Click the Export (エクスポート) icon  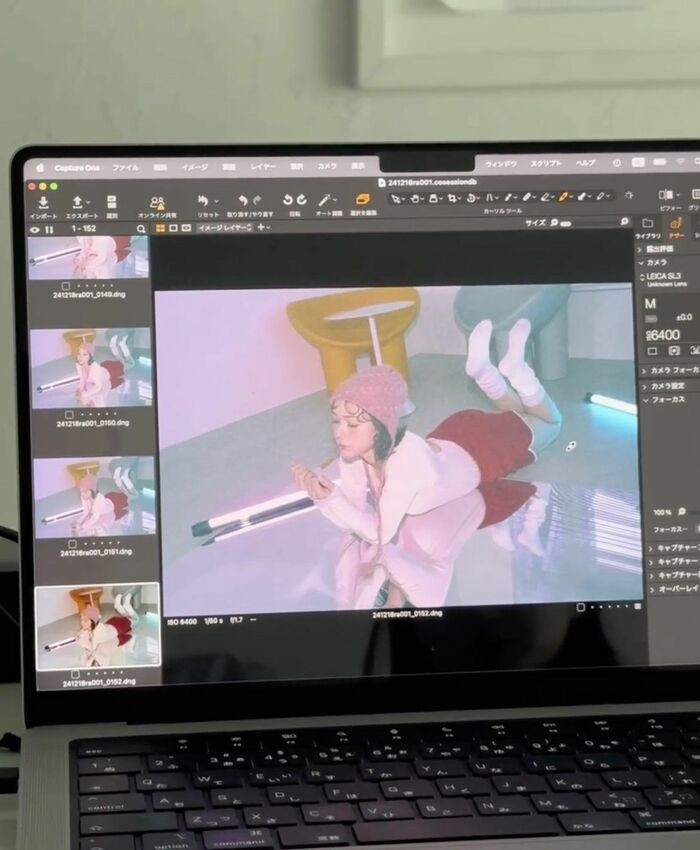pyautogui.click(x=77, y=202)
